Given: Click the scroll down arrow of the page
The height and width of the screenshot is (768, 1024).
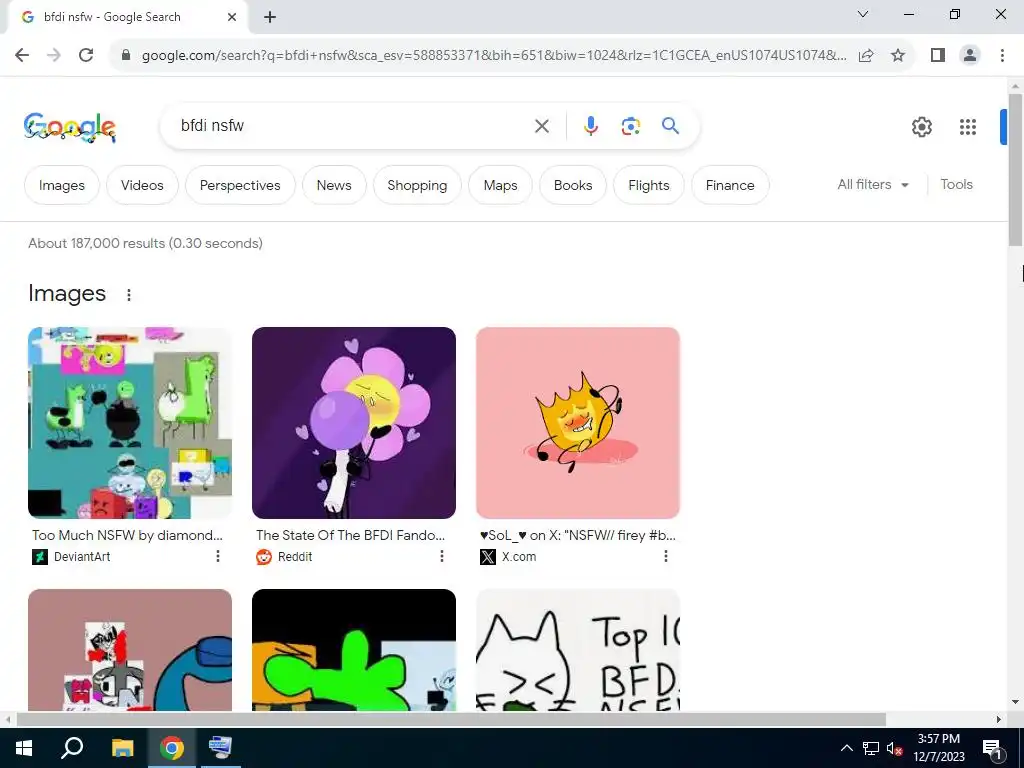Looking at the screenshot, I should pyautogui.click(x=1015, y=702).
